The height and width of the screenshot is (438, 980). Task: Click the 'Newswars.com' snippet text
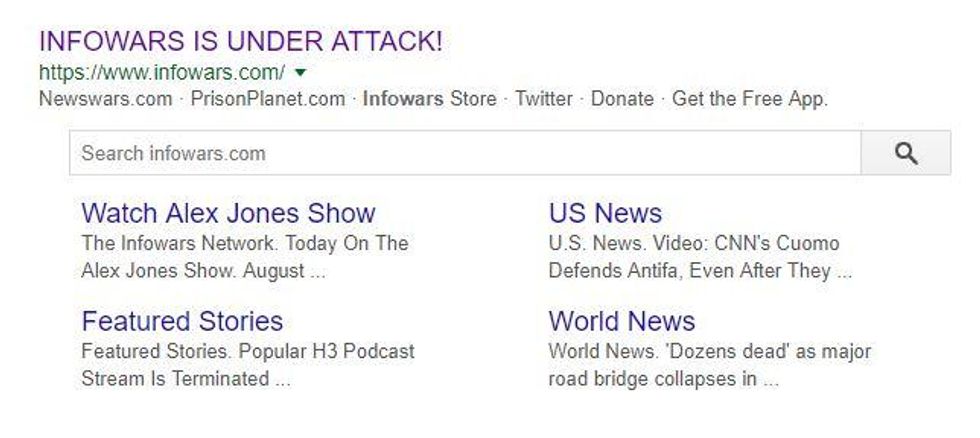(x=105, y=99)
